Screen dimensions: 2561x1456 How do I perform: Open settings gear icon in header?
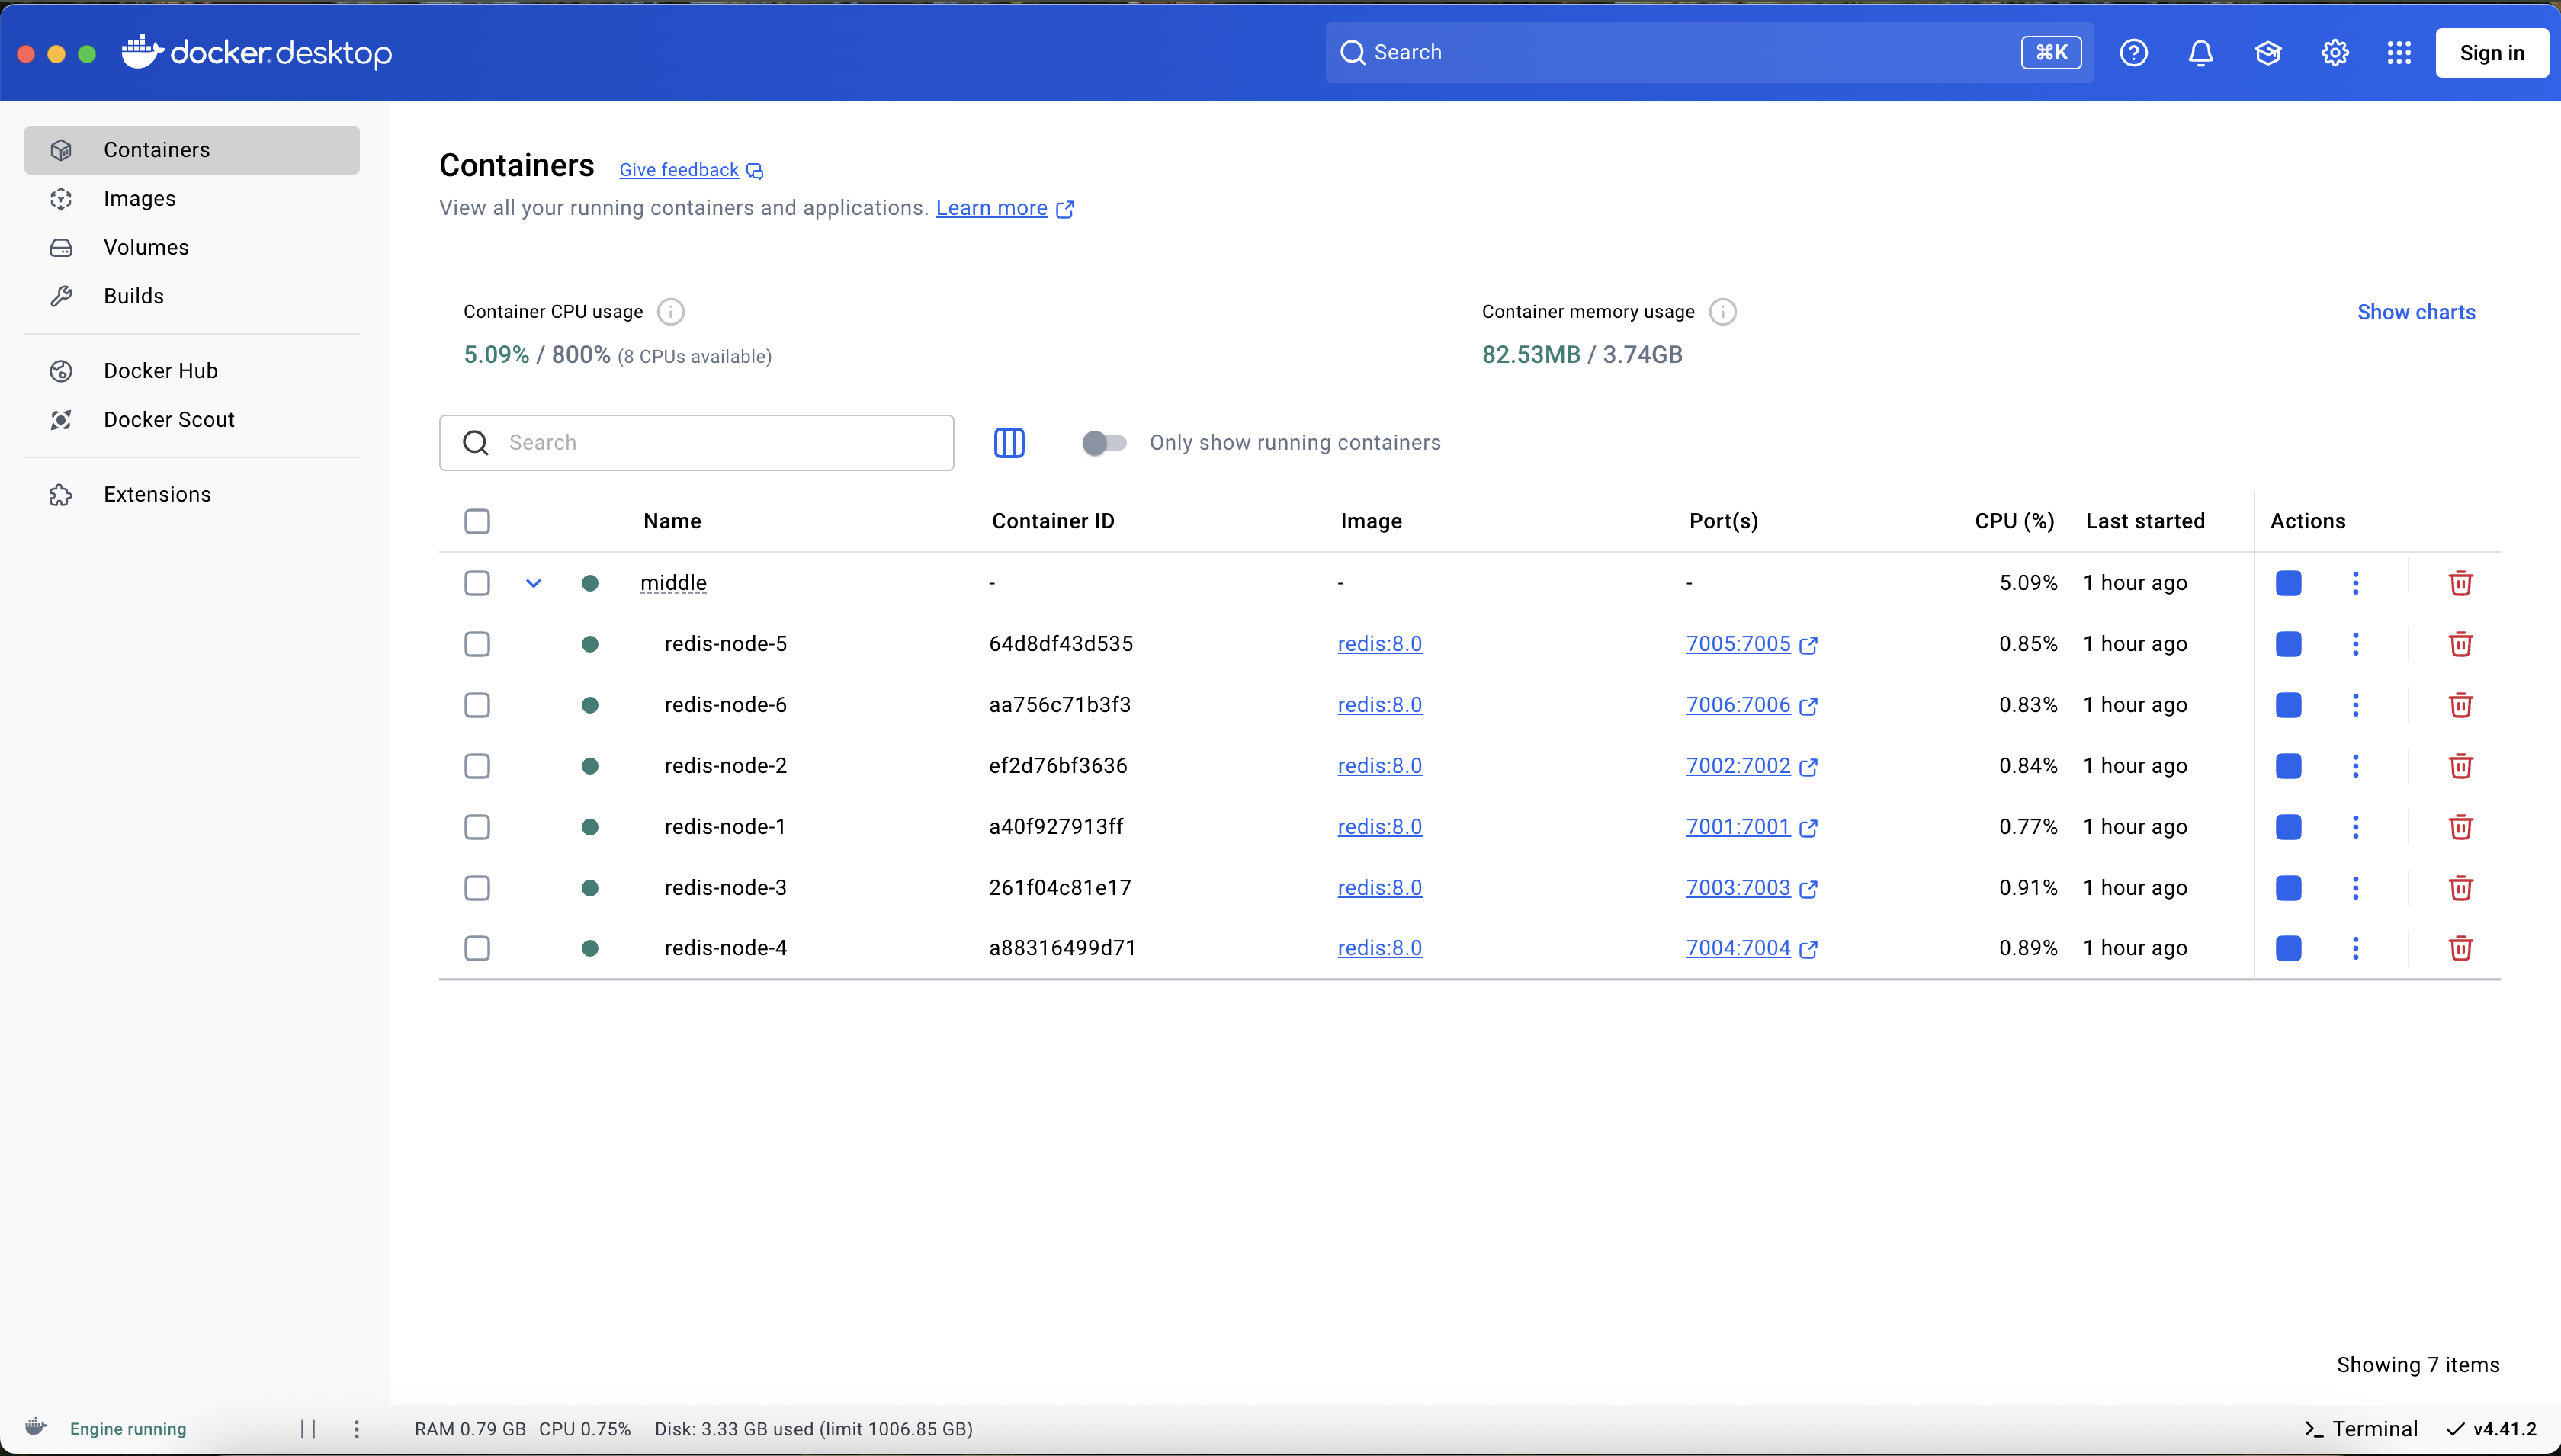2334,53
